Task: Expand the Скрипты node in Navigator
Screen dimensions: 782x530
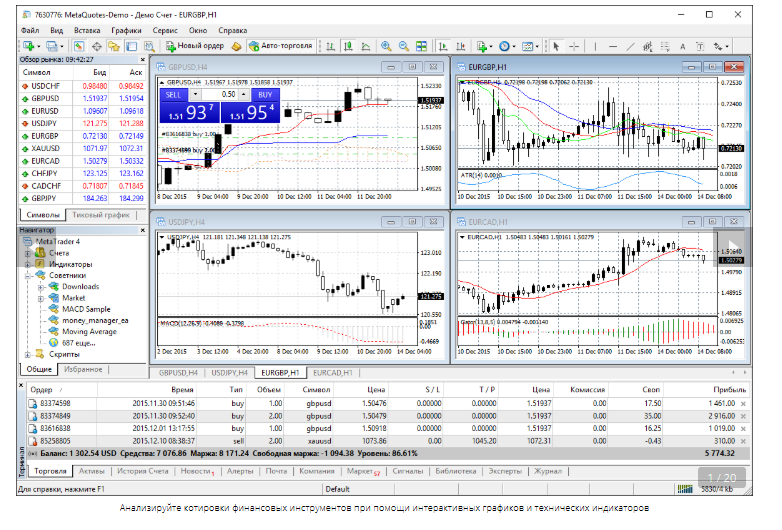Action: [x=28, y=354]
